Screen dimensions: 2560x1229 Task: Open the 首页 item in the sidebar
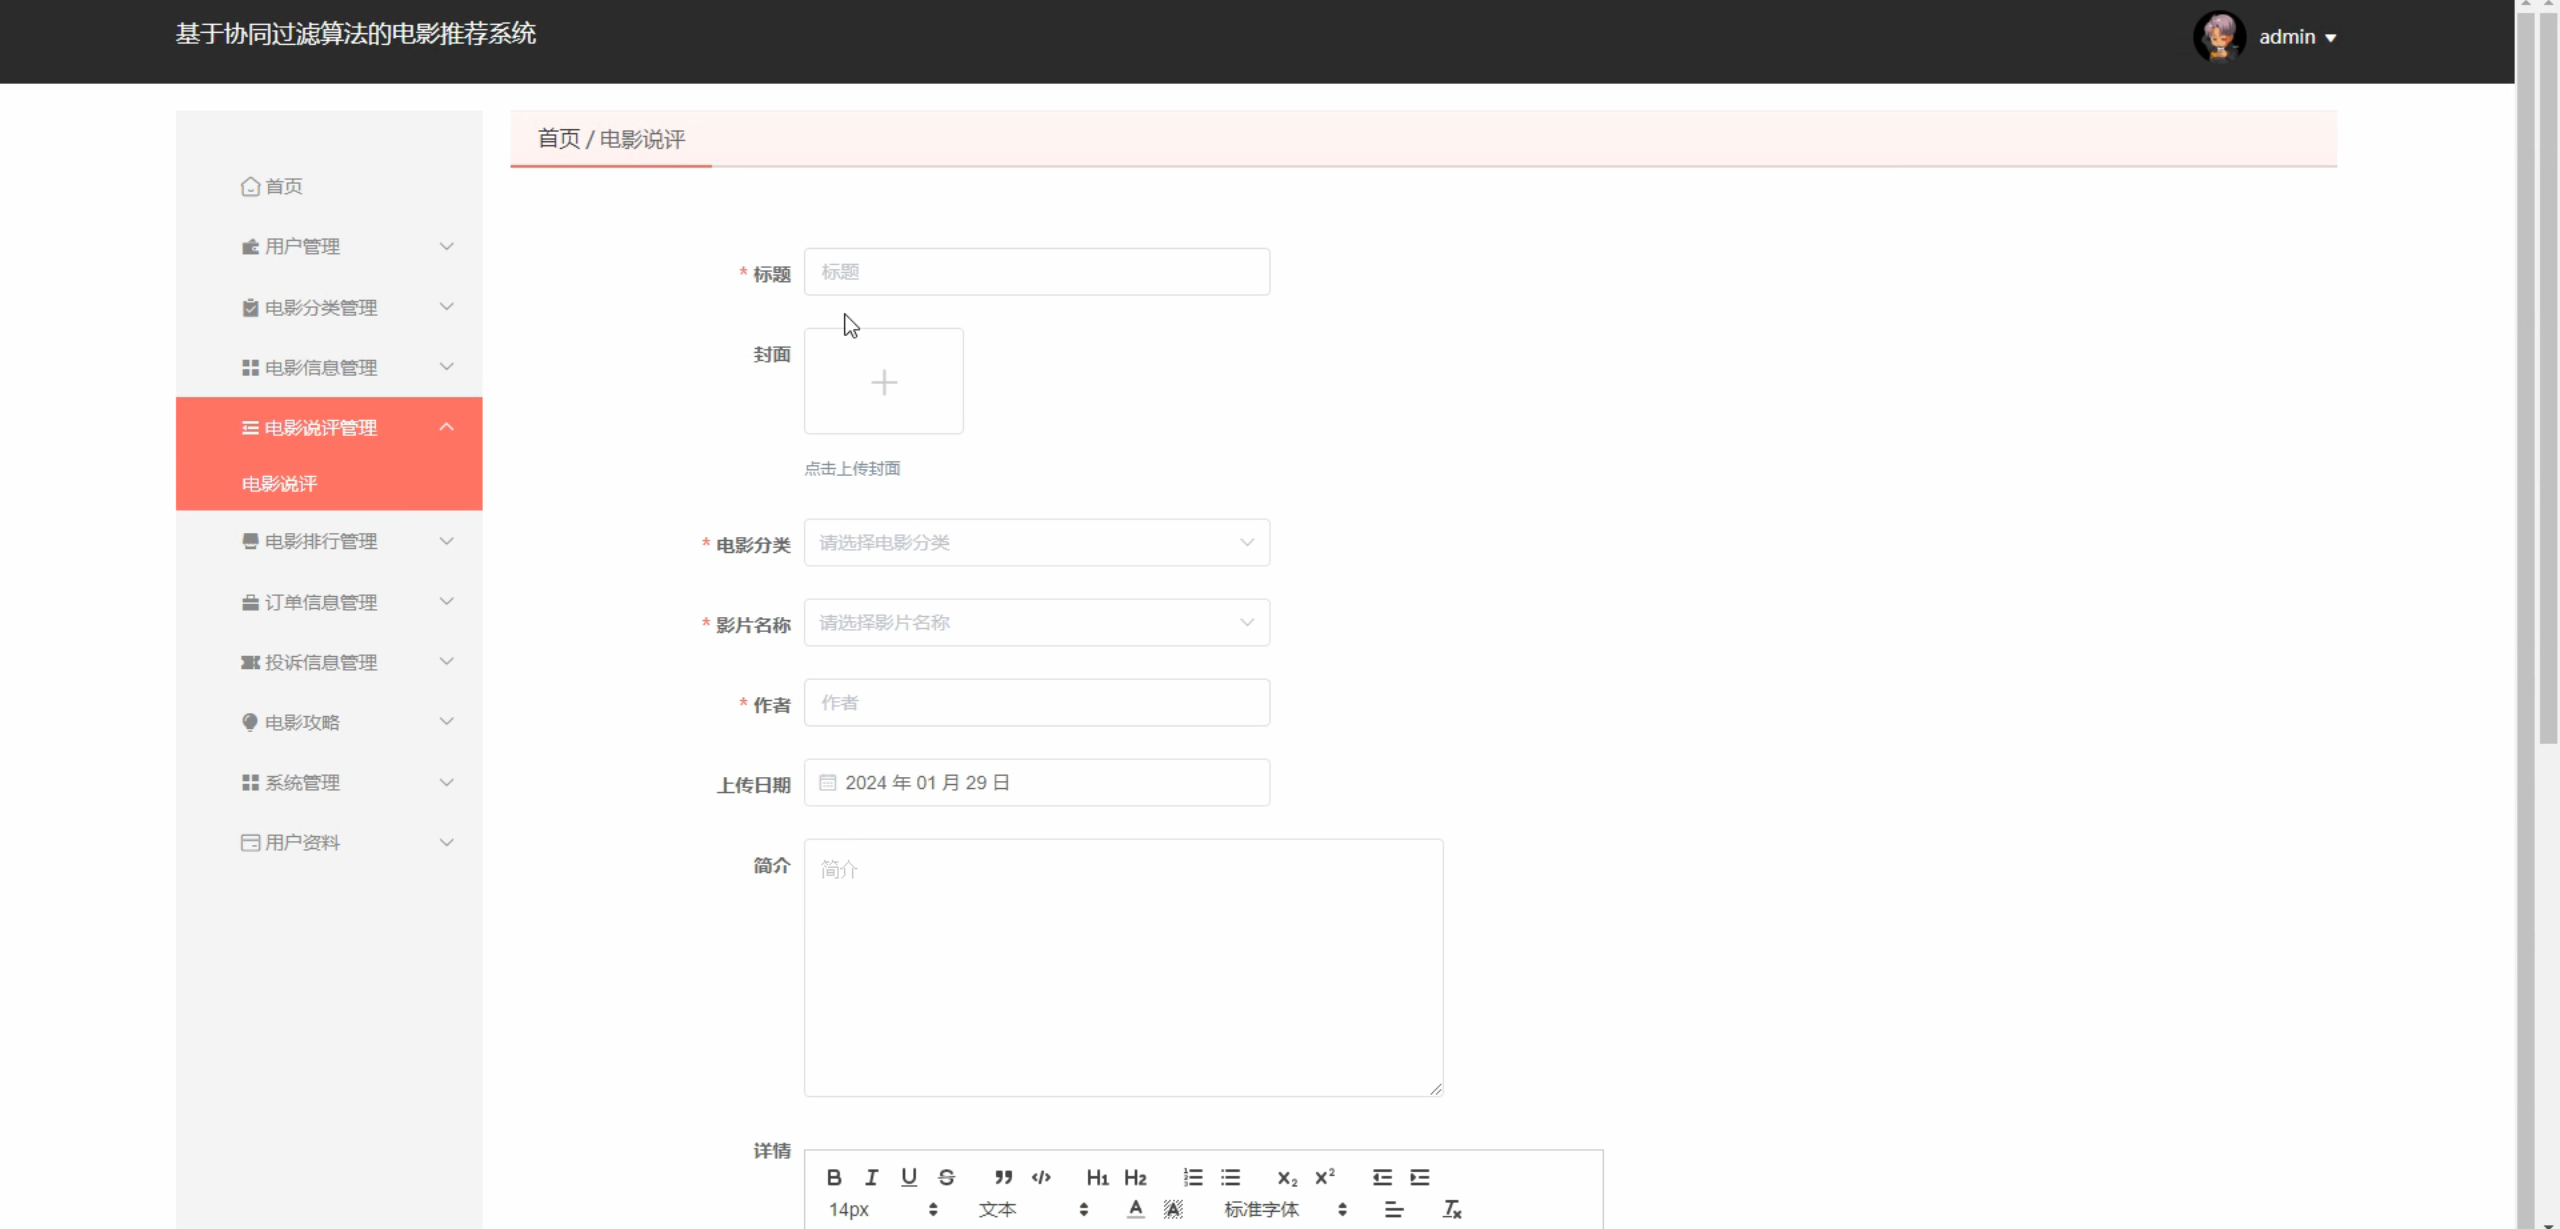pyautogui.click(x=283, y=186)
